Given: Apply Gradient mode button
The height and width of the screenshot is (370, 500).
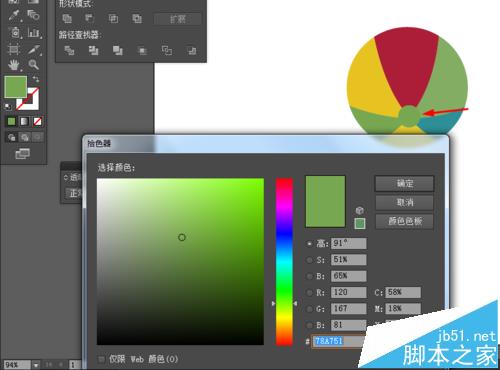Looking at the screenshot, I should 24,121.
